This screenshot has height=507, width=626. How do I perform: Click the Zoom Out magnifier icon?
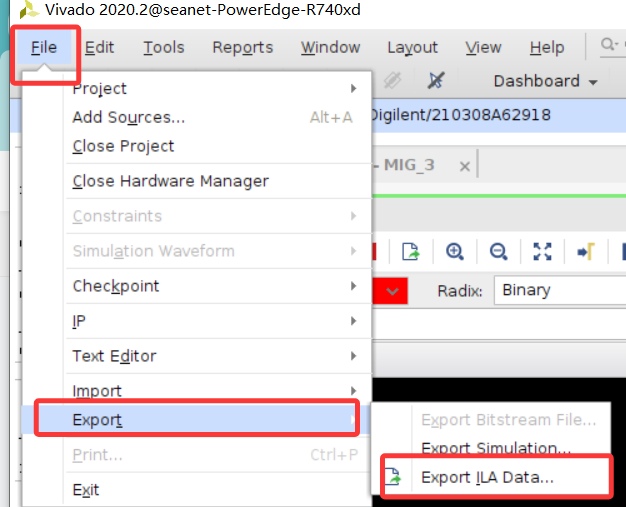point(498,252)
